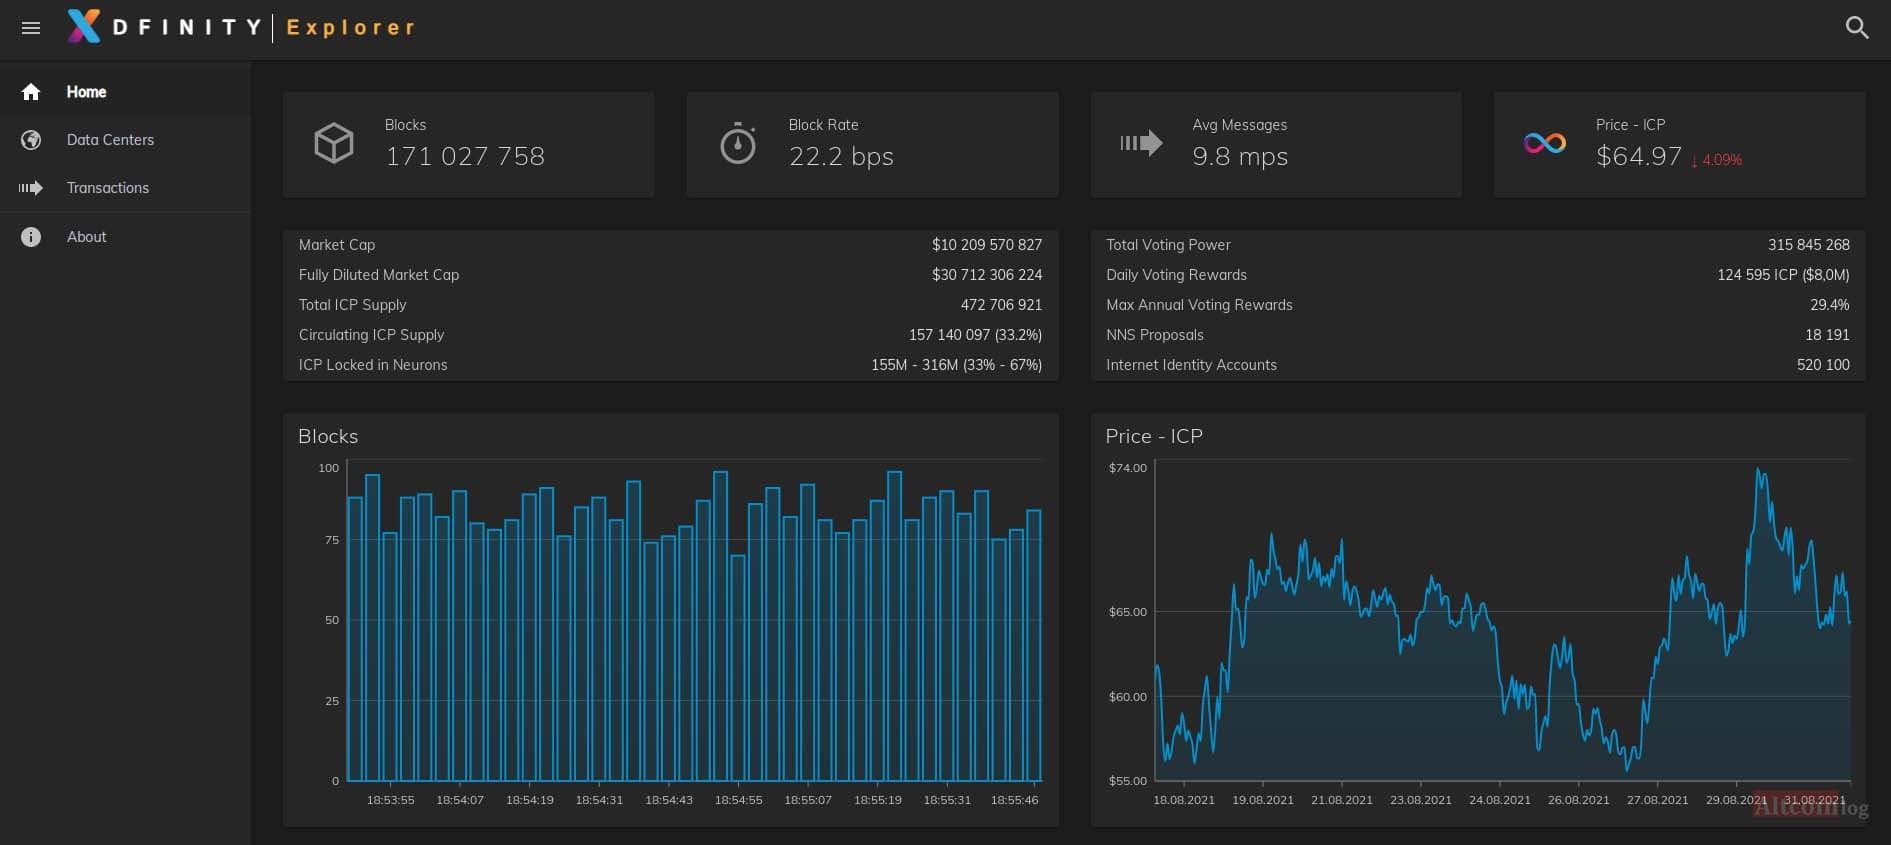Click the DFINITY Explorer logo

(x=241, y=27)
